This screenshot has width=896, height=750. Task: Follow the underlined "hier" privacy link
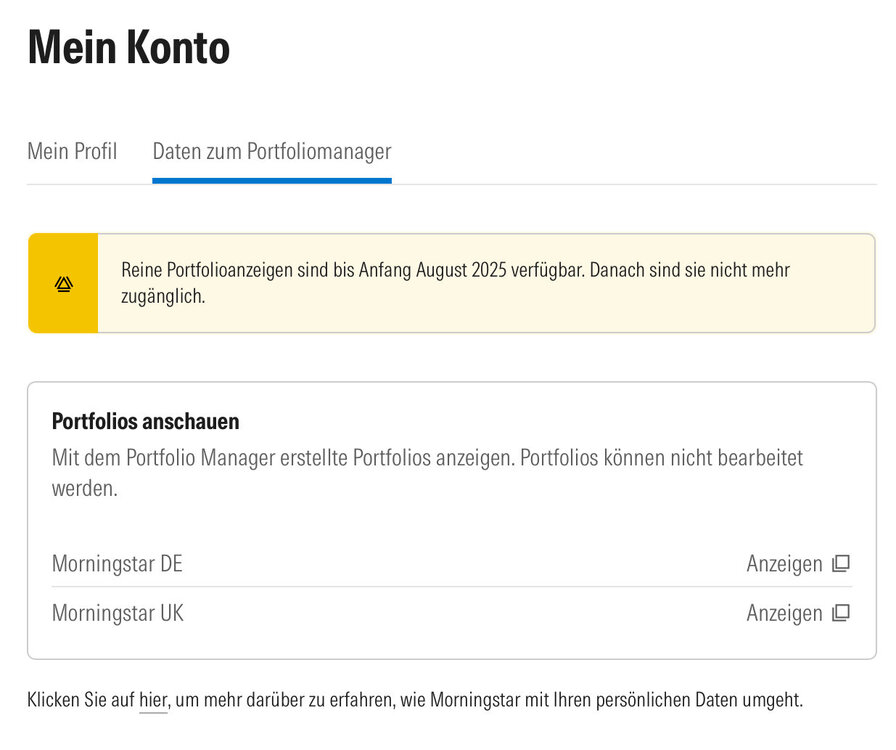click(153, 700)
